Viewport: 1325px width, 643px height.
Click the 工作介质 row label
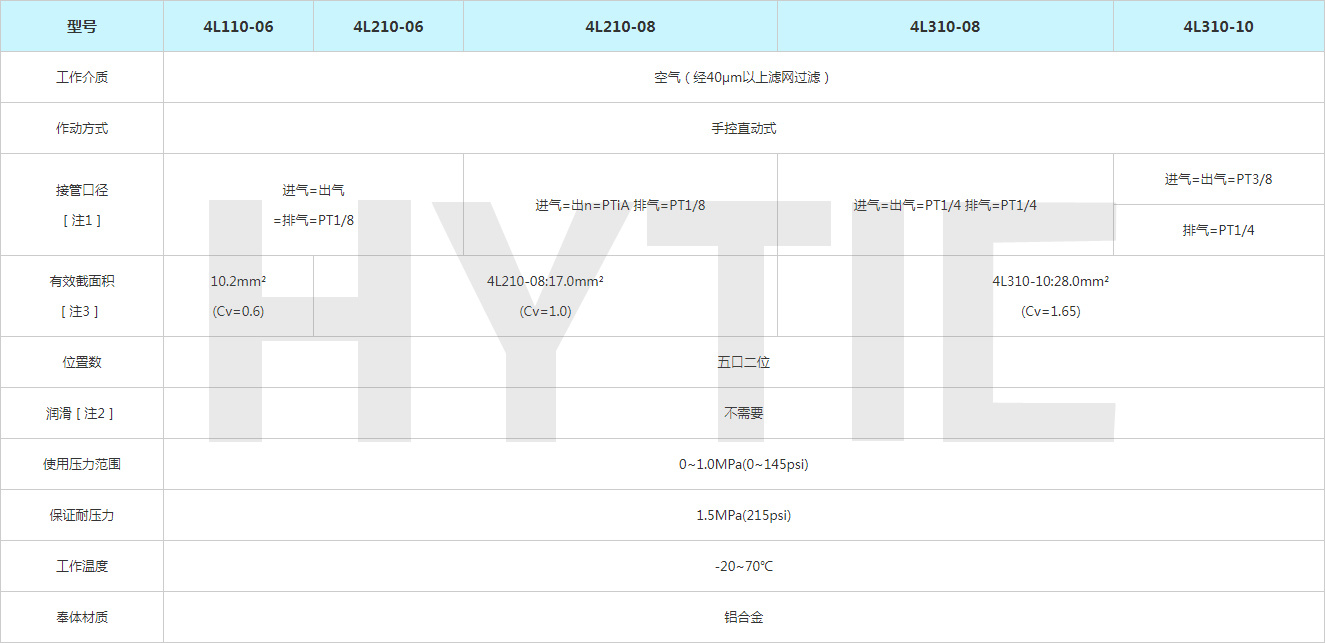pos(82,77)
